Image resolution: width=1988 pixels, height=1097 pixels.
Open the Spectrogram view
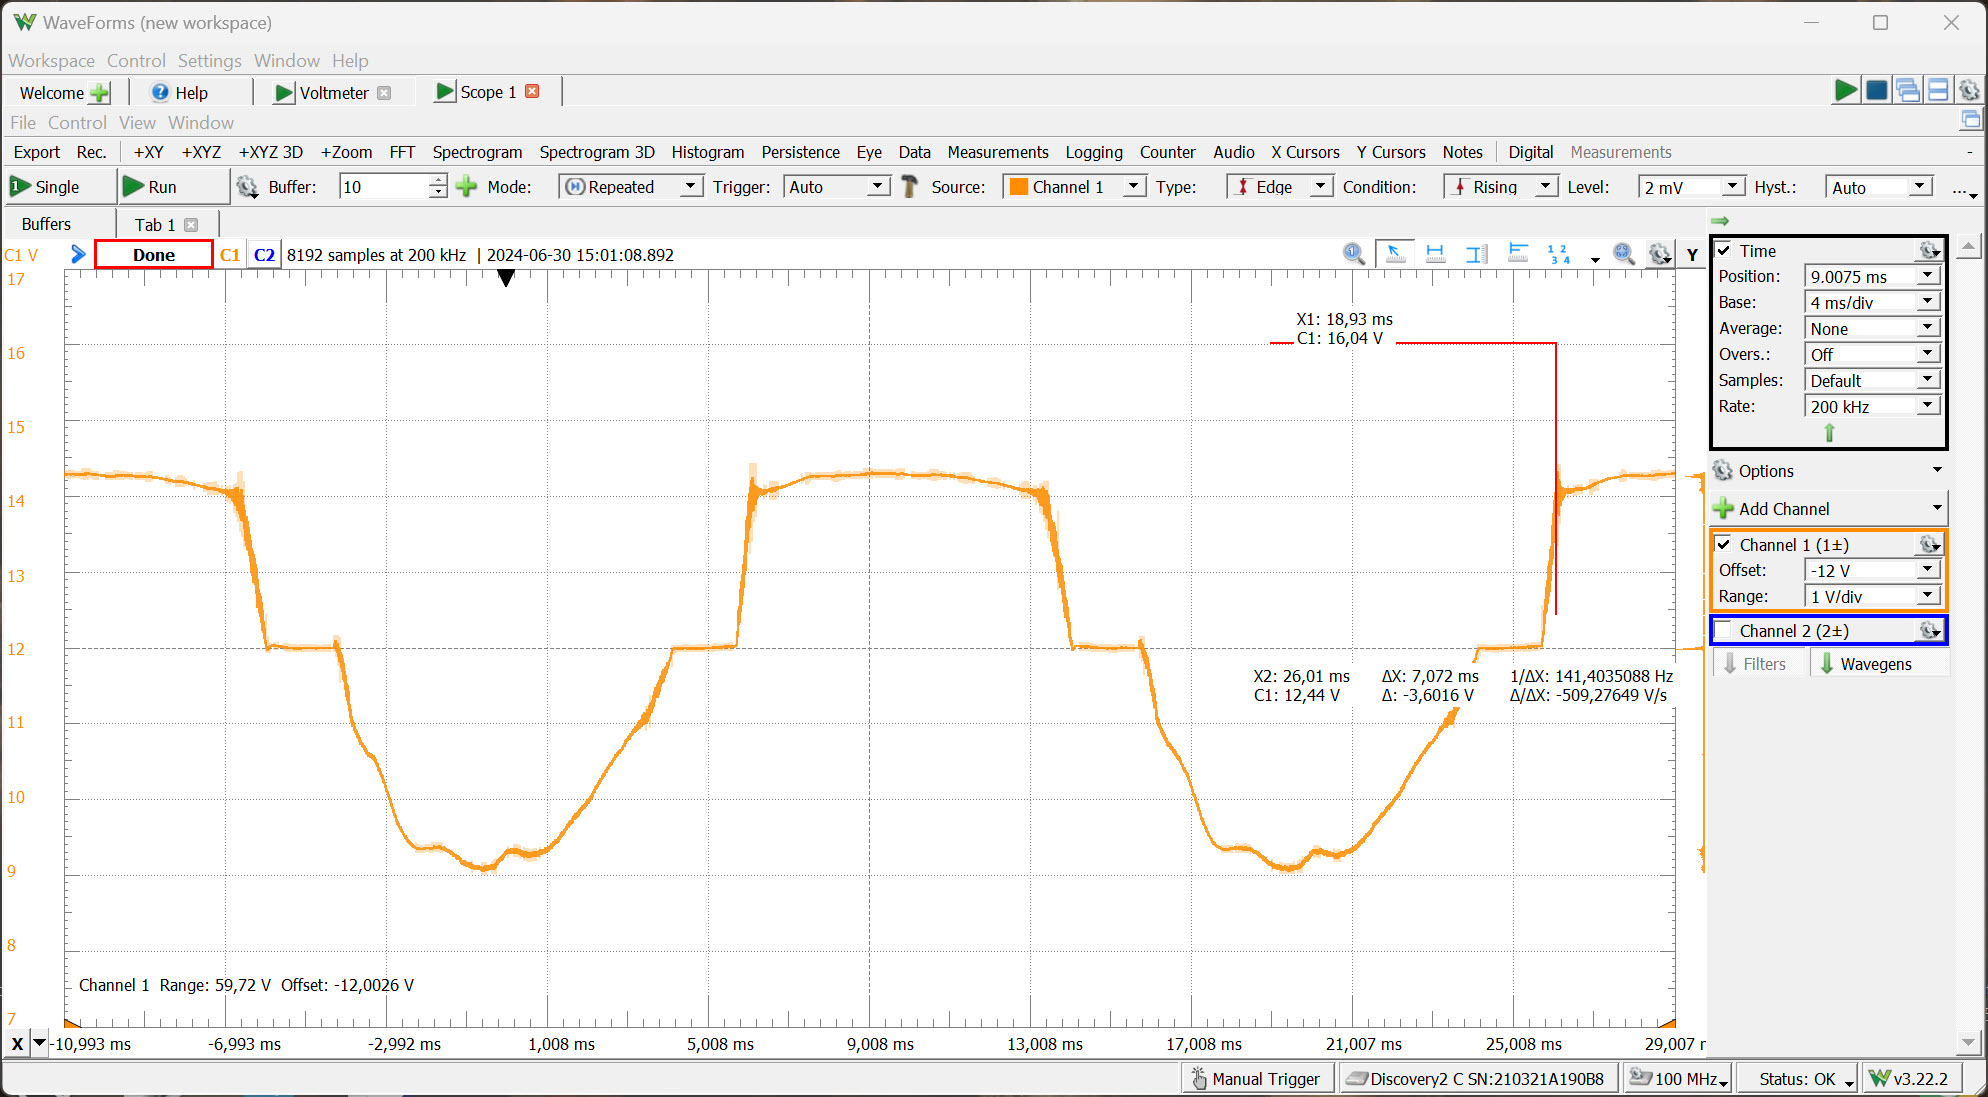click(x=477, y=152)
